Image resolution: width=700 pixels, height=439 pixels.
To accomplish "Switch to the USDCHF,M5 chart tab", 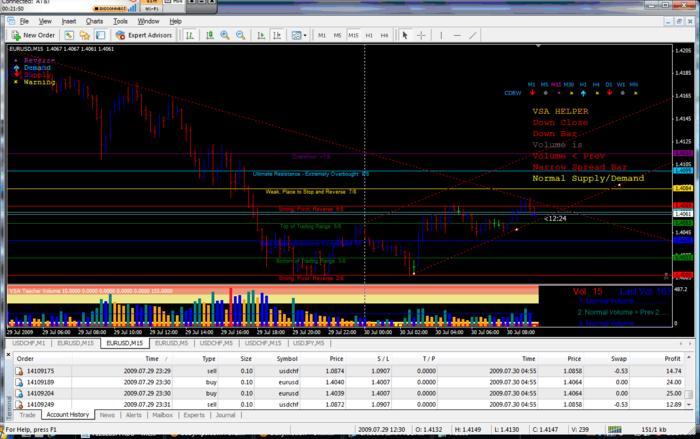I will [216, 343].
